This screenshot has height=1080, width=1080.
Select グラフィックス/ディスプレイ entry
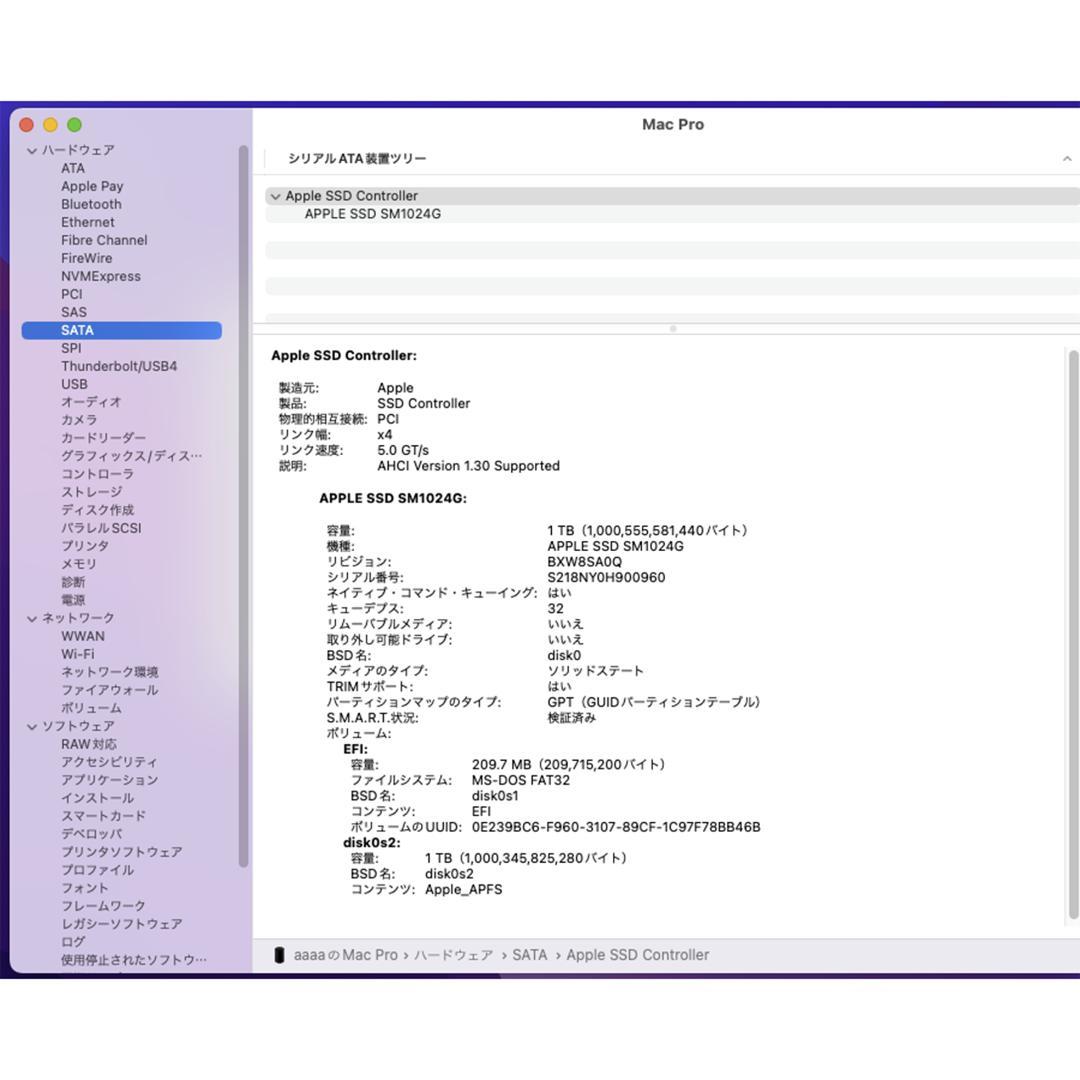132,455
